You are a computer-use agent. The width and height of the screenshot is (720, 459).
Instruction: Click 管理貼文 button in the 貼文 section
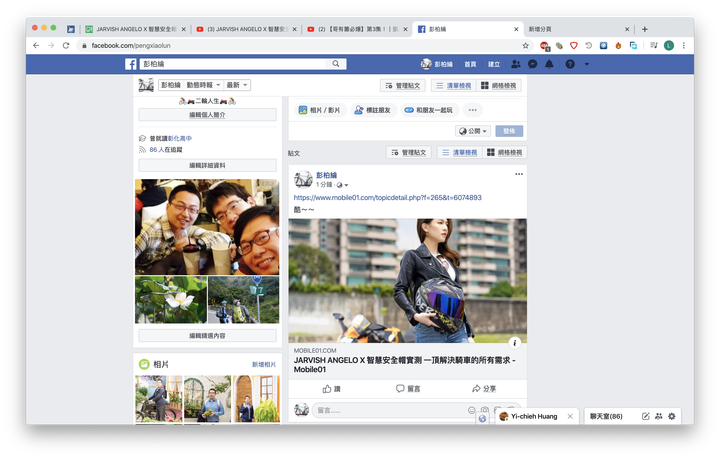pos(409,152)
